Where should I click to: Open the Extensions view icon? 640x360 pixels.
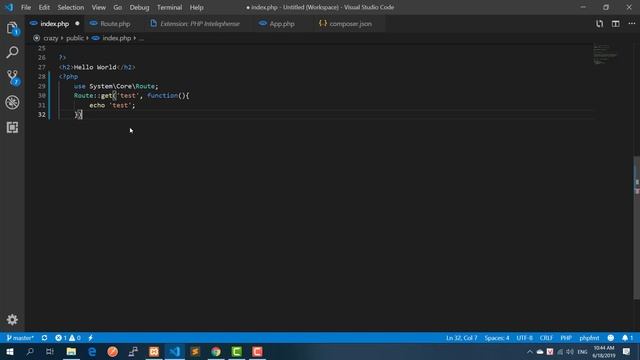12,127
